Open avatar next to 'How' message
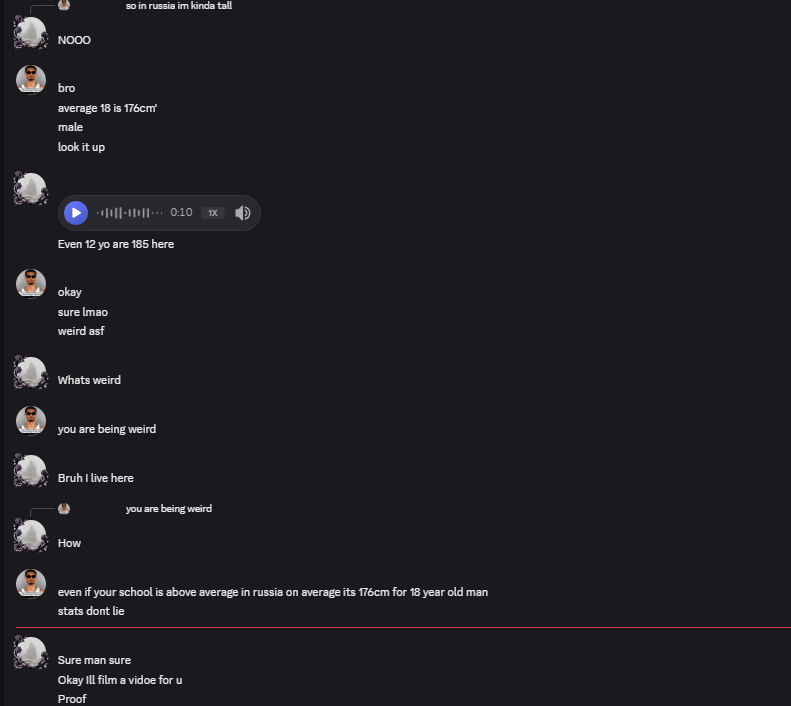791x706 pixels. coord(31,535)
